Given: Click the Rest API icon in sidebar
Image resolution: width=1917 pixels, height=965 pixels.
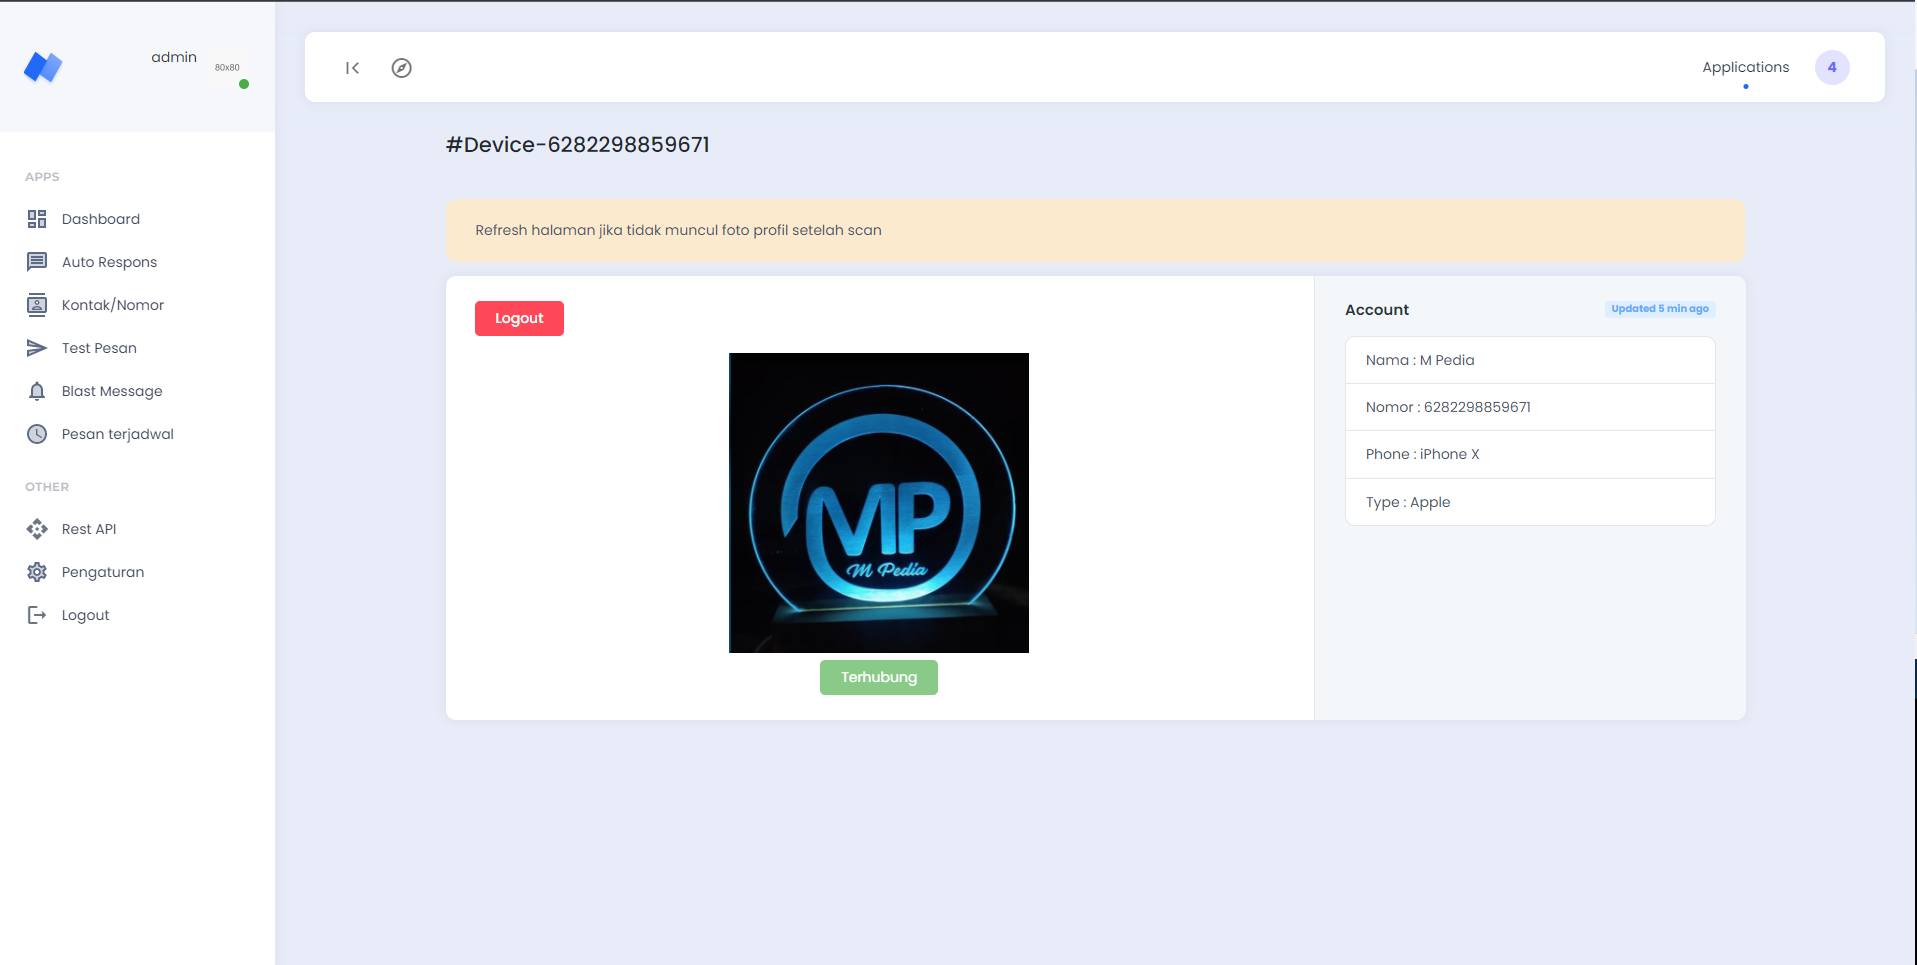Looking at the screenshot, I should (x=37, y=529).
